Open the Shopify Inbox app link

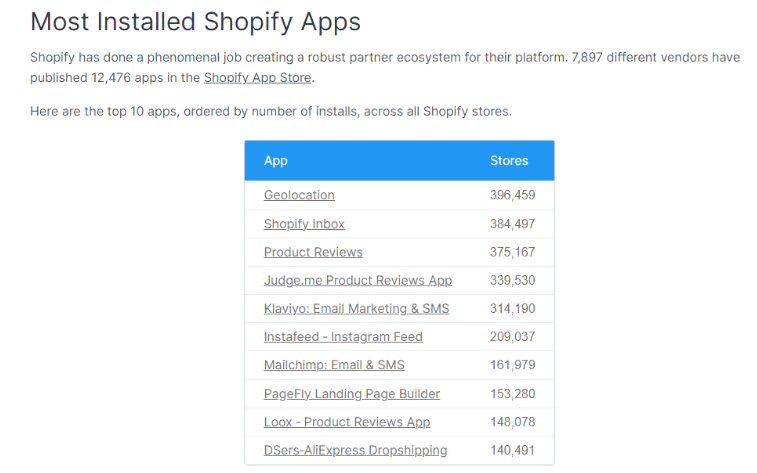(x=304, y=224)
